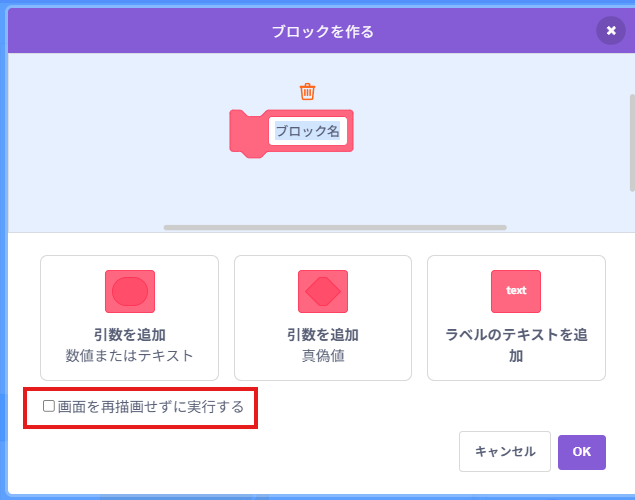Click the 数値またはテキスト subtitle text
Viewport: 635px width, 500px height.
click(130, 356)
